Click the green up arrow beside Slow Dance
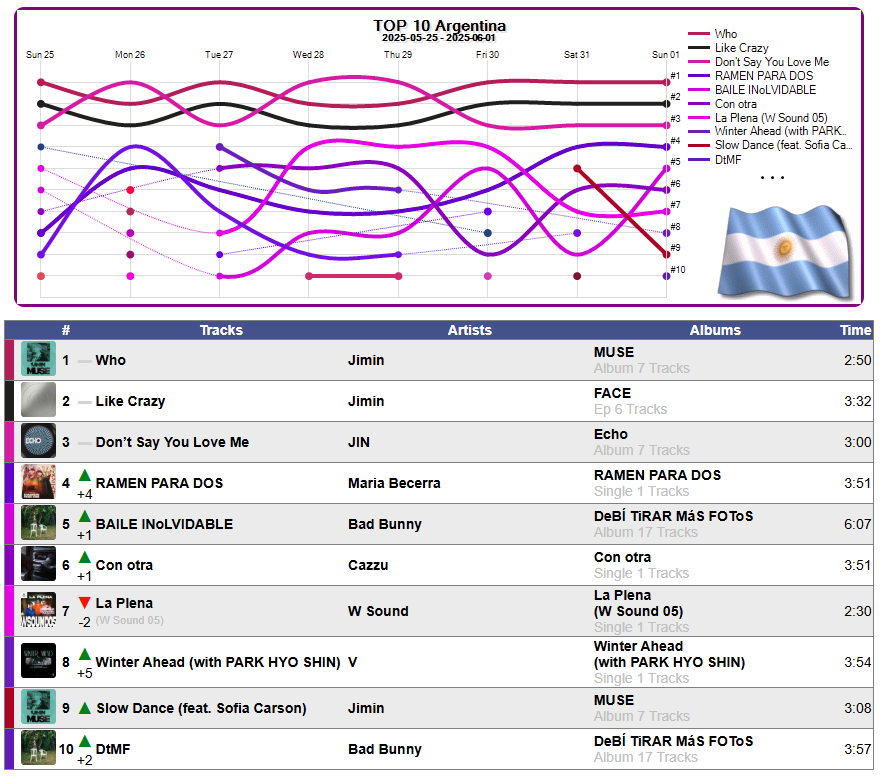The image size is (884, 777). (x=85, y=708)
